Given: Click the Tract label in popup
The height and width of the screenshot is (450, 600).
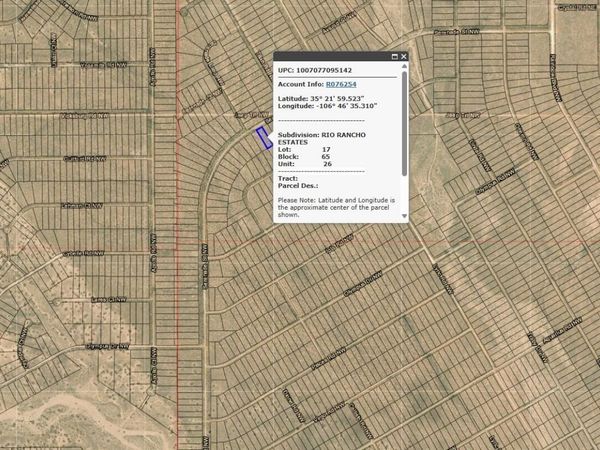Looking at the screenshot, I should point(288,178).
